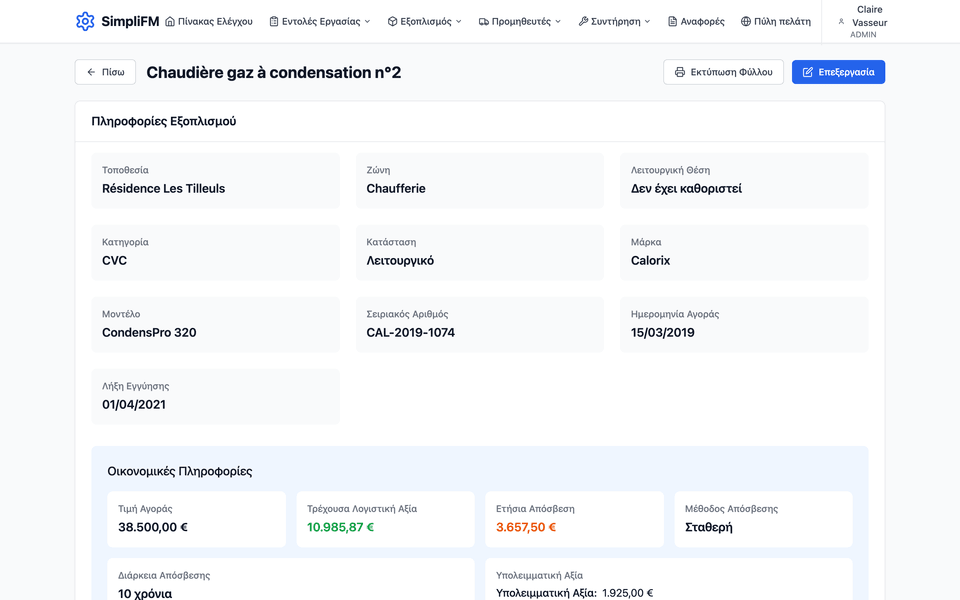The height and width of the screenshot is (600, 960).
Task: Click the SimpliFM brand name link
Action: (130, 21)
